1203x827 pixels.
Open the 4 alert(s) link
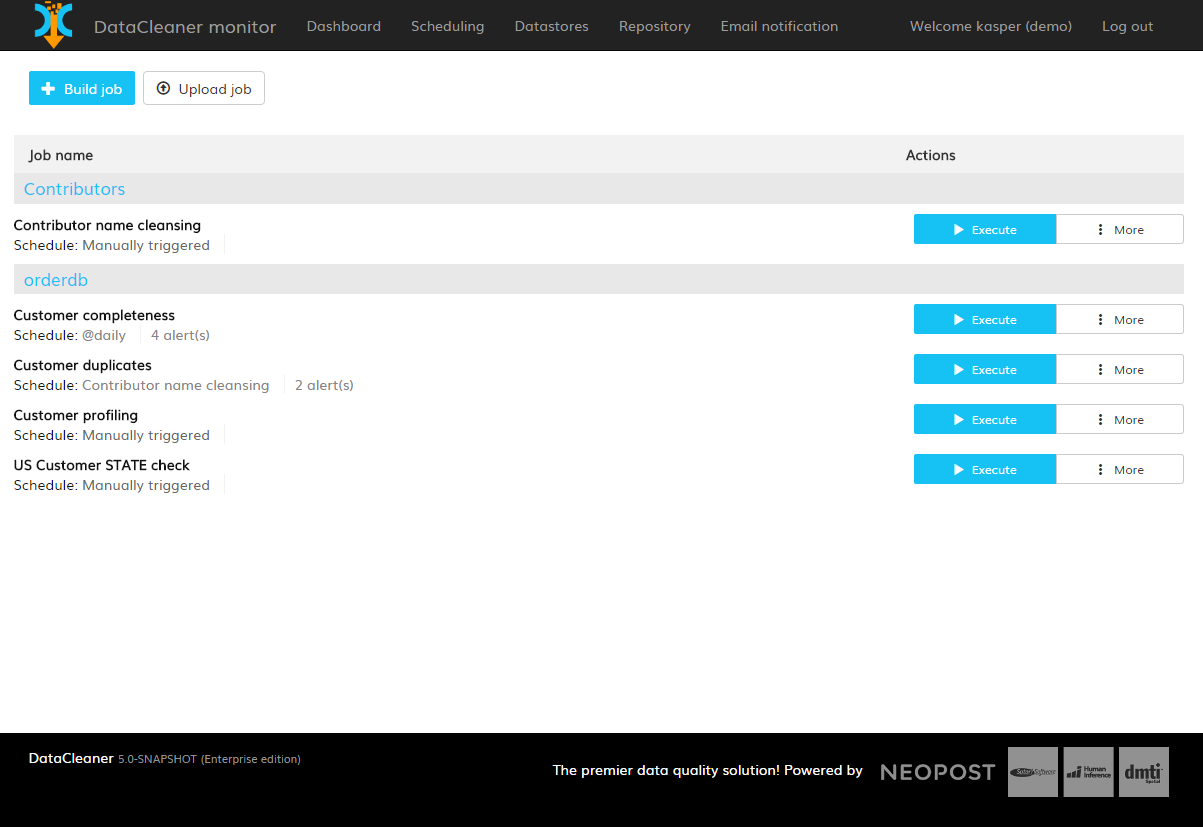pyautogui.click(x=181, y=335)
